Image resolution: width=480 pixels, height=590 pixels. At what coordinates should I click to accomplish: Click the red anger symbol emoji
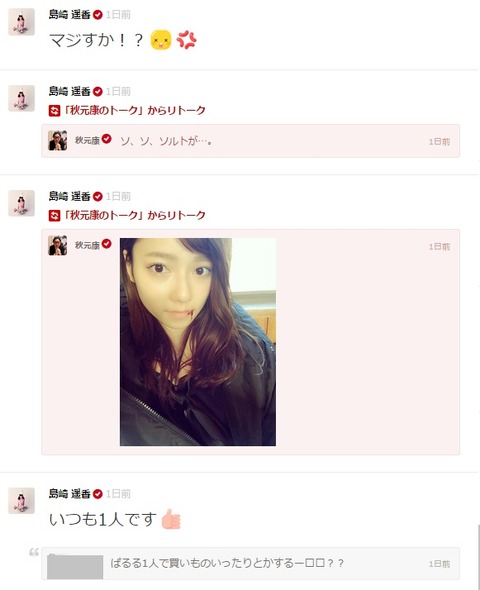click(x=187, y=40)
